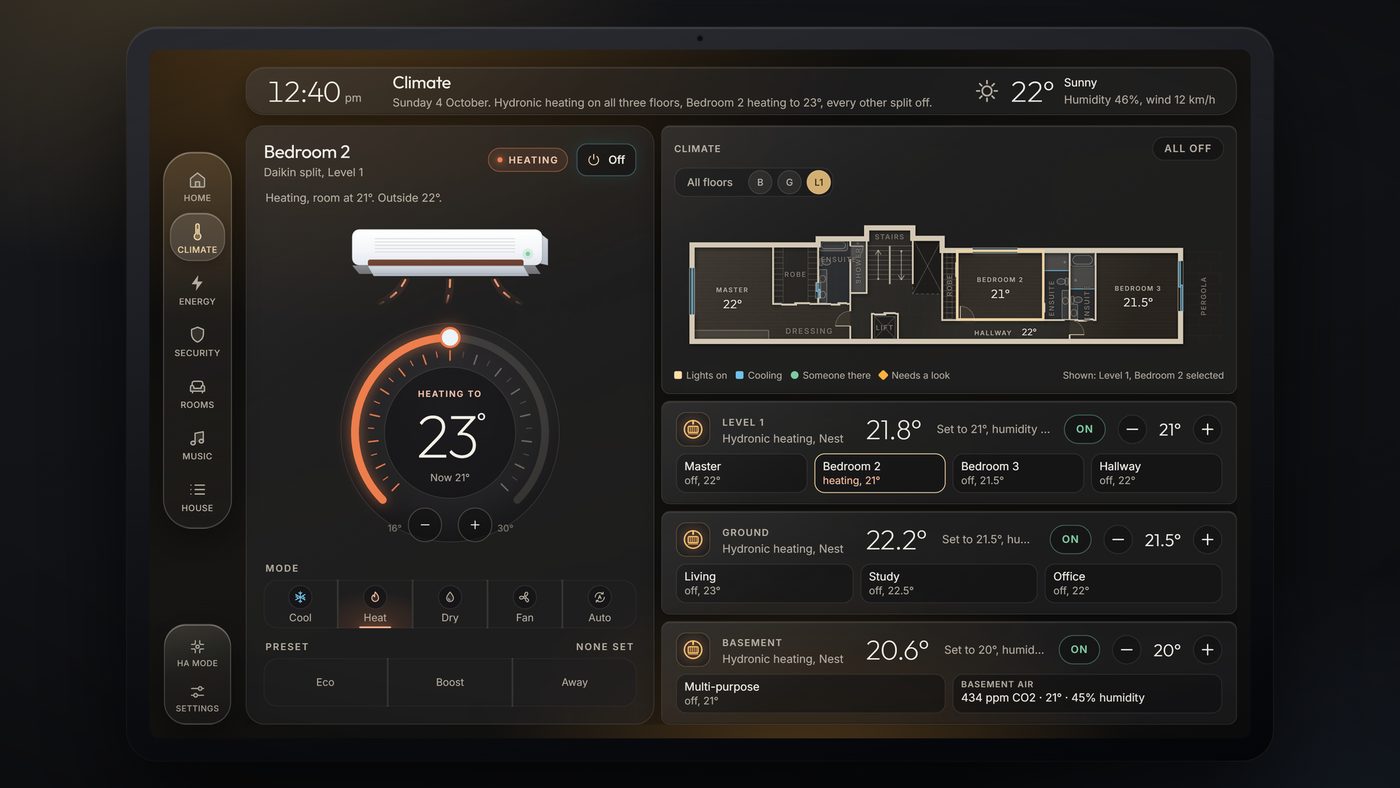Turn Bedroom 2 split Off
Image resolution: width=1400 pixels, height=788 pixels.
click(606, 160)
